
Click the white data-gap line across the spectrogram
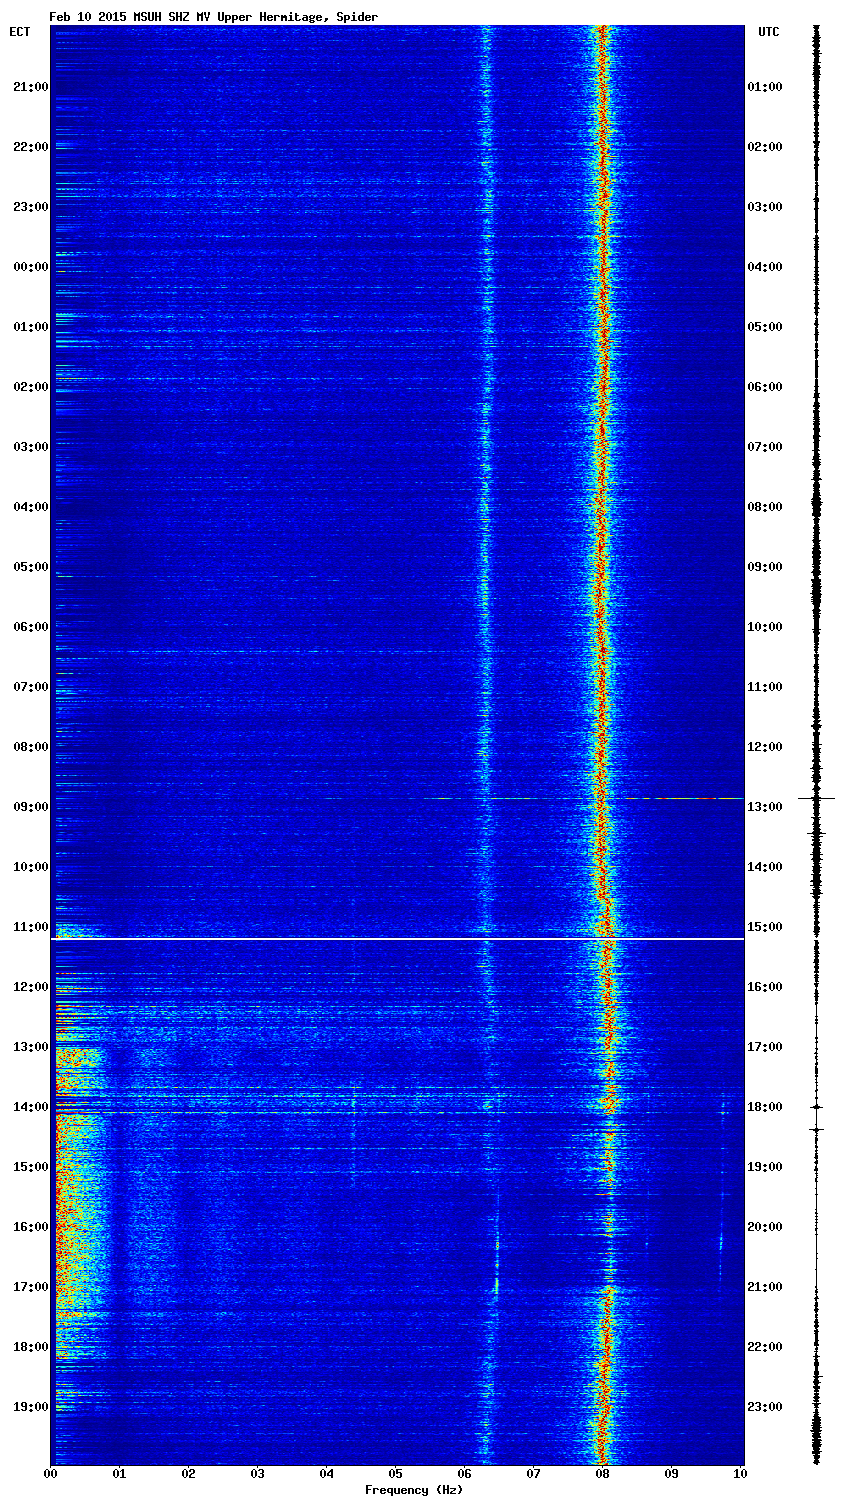[x=397, y=939]
